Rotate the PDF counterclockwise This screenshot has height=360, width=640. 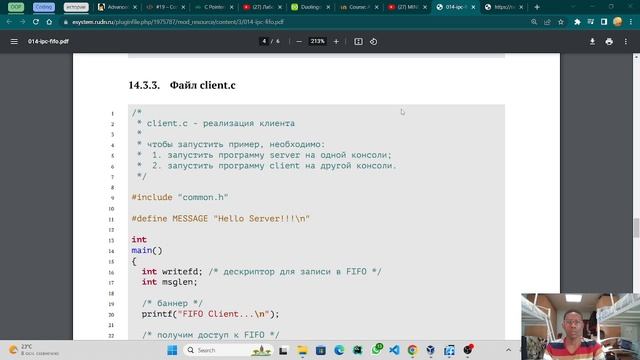click(373, 41)
